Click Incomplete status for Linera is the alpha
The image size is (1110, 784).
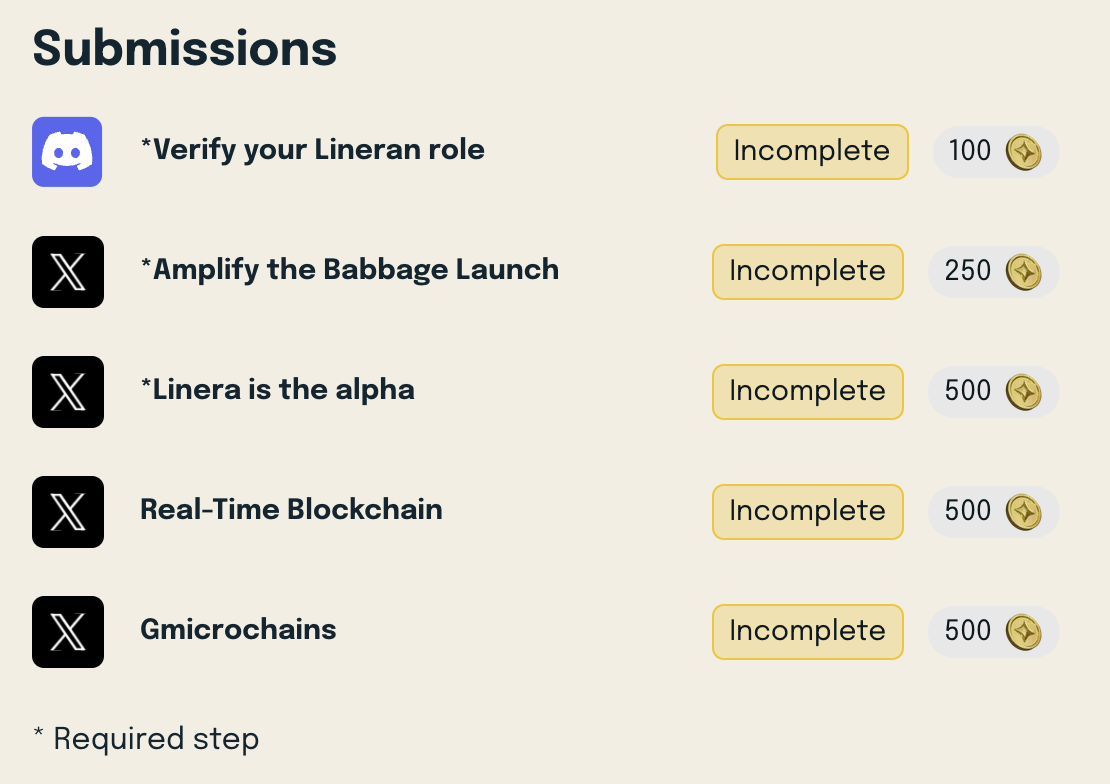pyautogui.click(x=808, y=392)
